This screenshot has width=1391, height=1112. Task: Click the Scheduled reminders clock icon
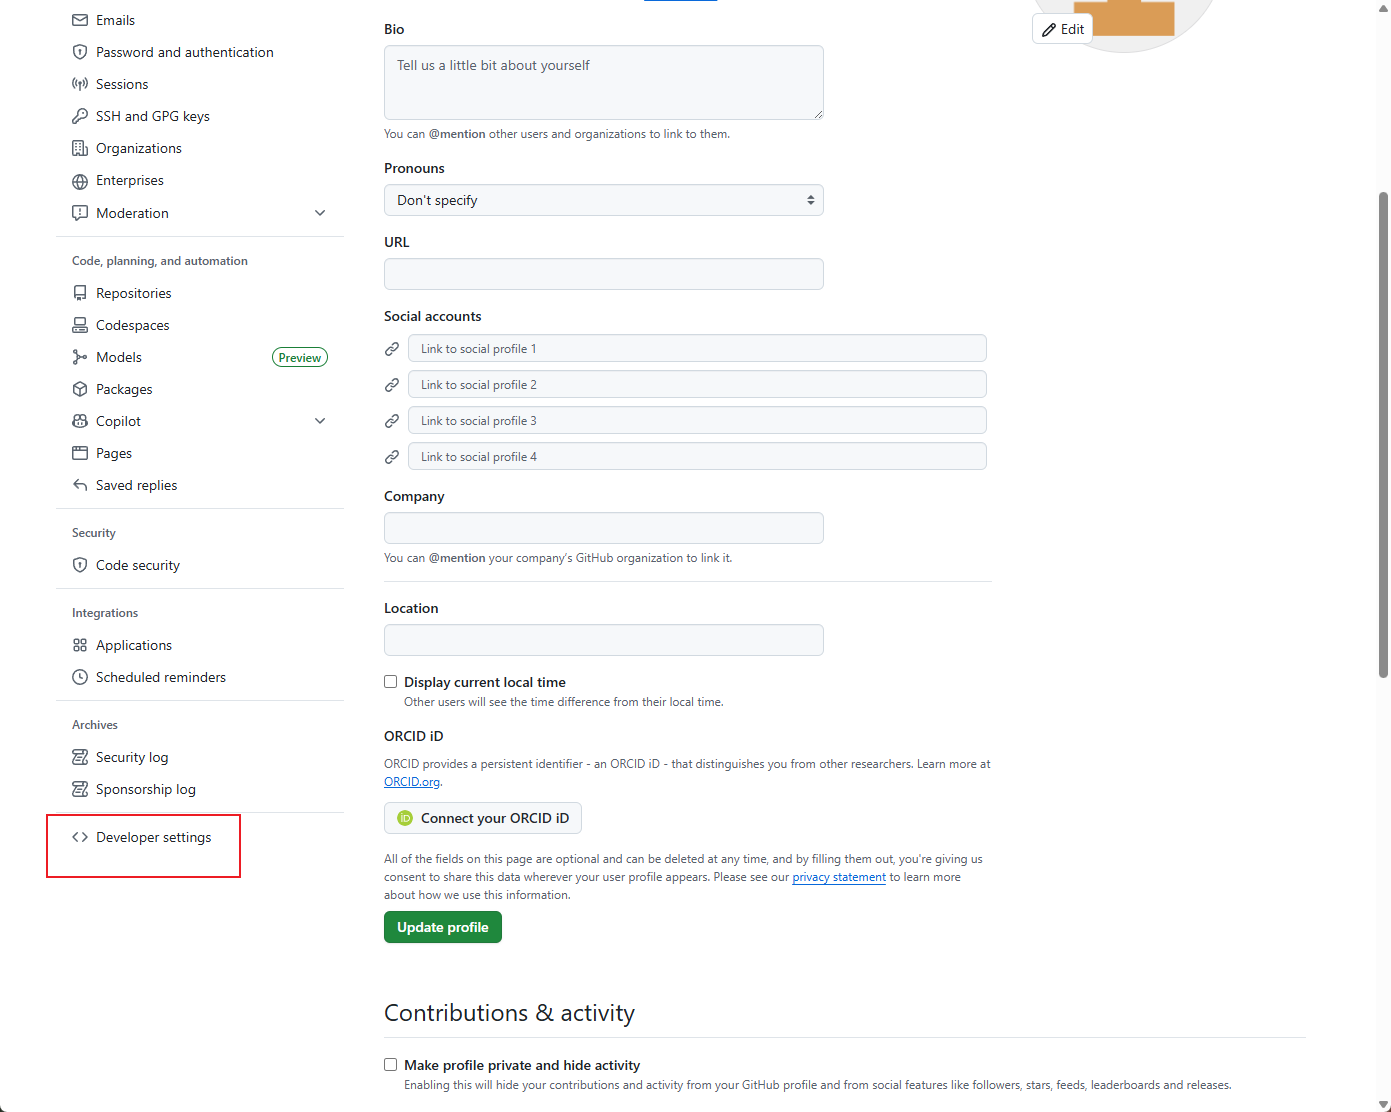[80, 677]
